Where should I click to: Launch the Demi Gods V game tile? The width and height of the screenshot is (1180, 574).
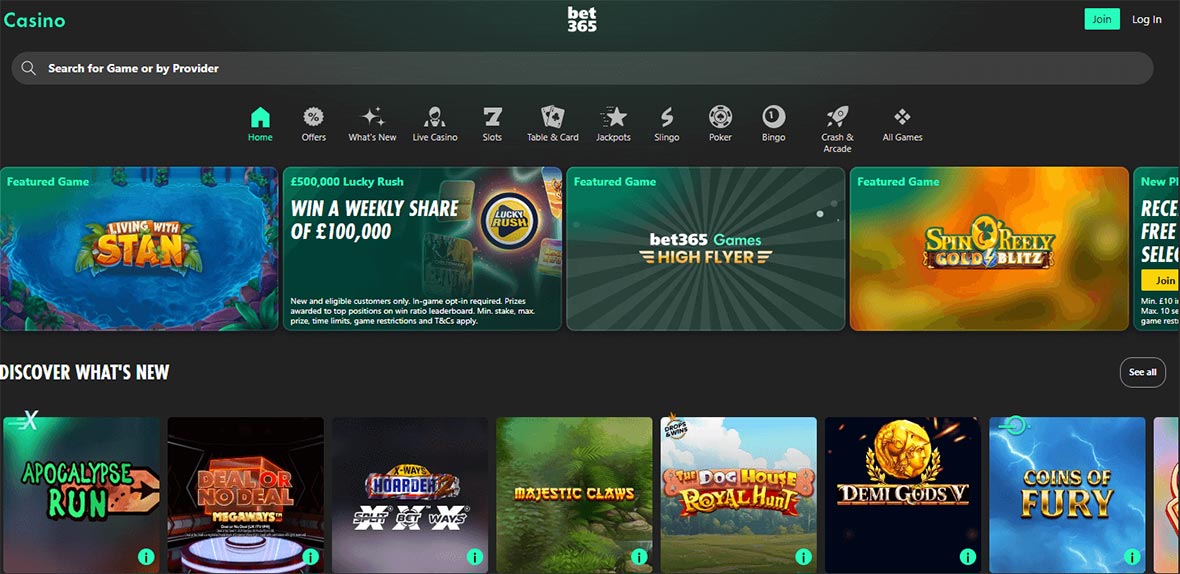click(903, 495)
